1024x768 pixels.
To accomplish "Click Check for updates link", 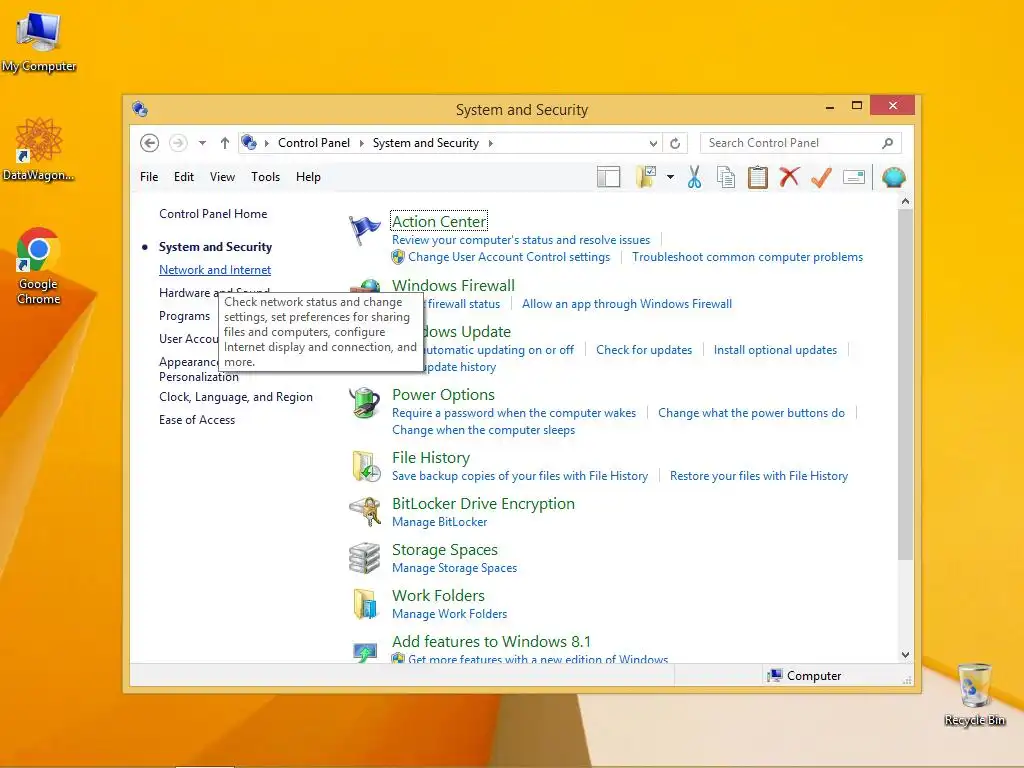I will click(x=644, y=350).
